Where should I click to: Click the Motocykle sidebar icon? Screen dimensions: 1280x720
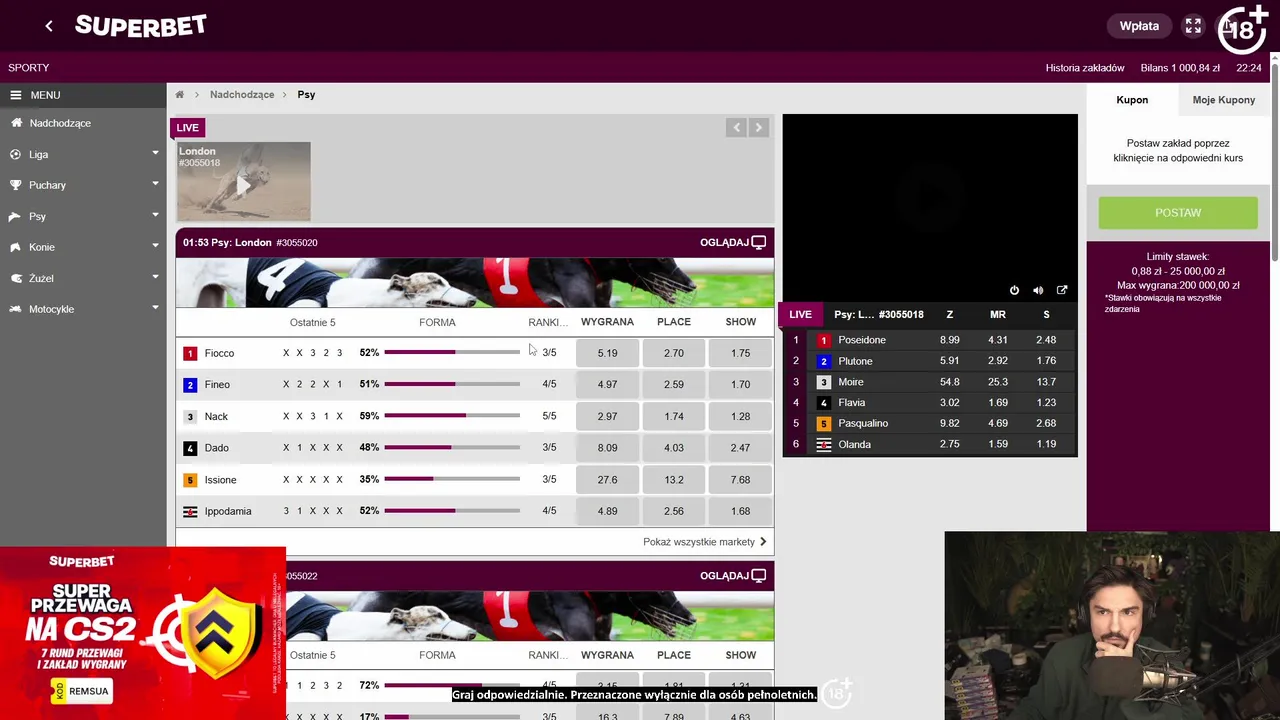(16, 309)
